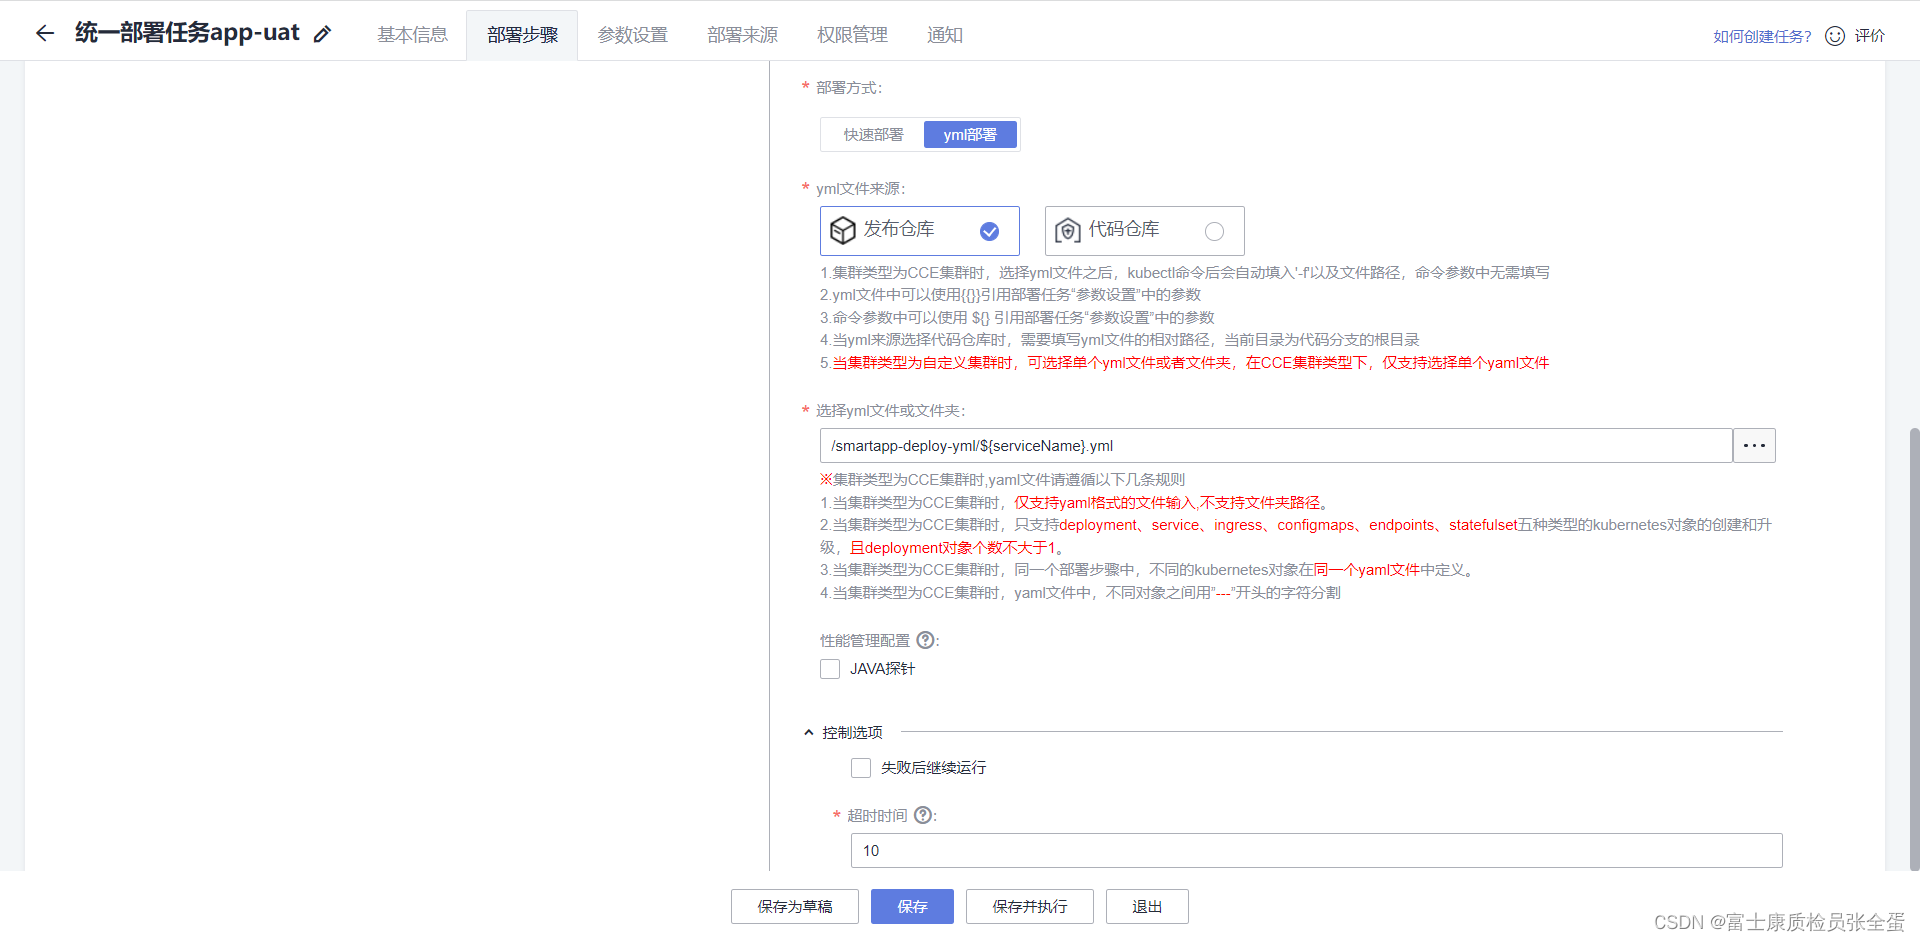
Task: Click the vertical page scrollbar
Action: pos(1914,650)
